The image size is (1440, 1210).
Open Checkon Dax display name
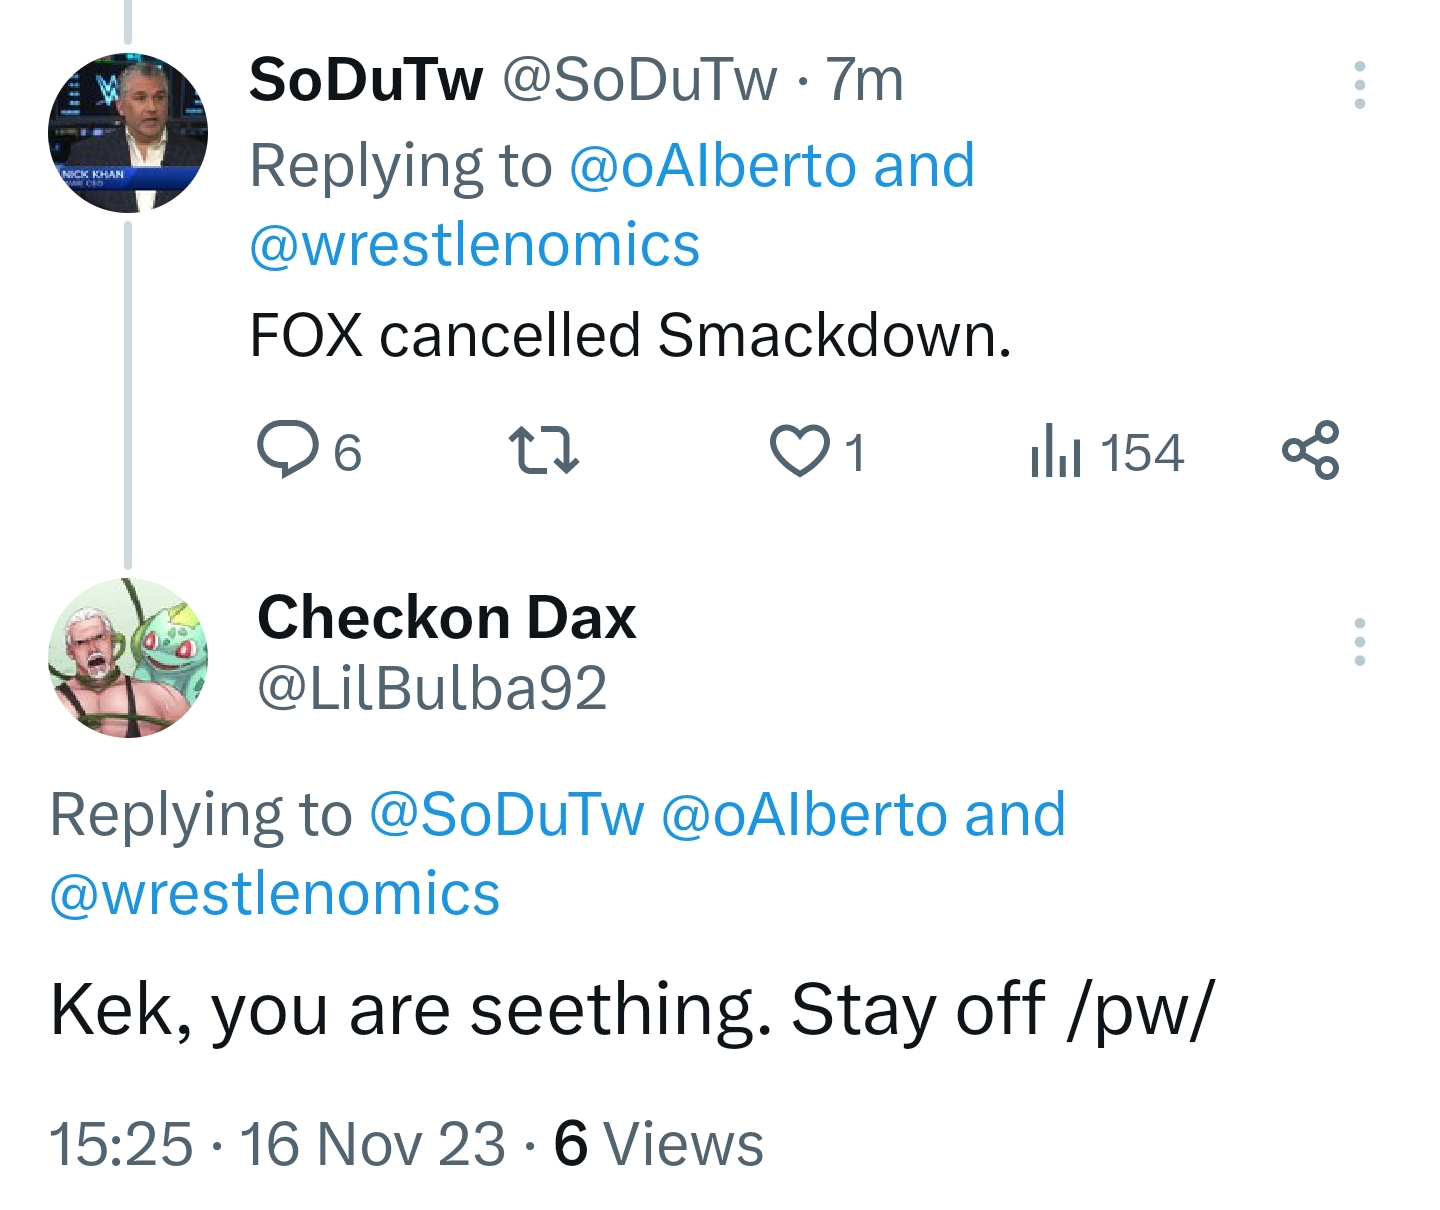point(446,617)
